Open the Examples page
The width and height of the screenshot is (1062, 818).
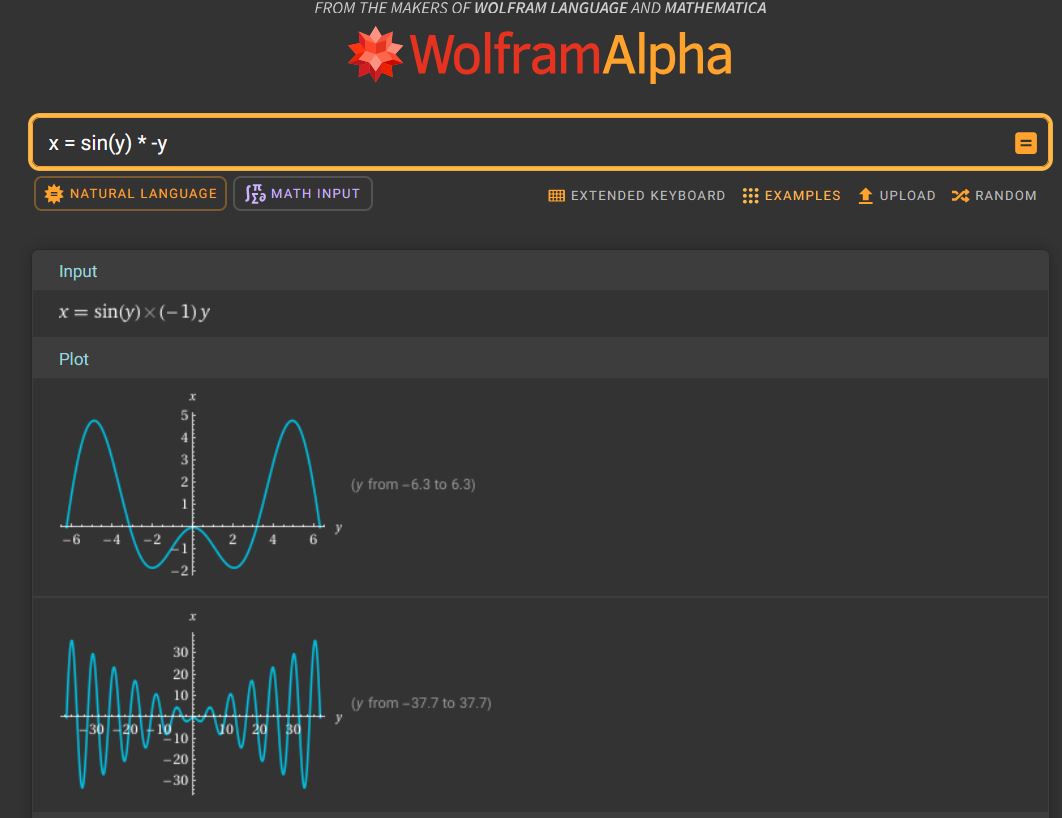click(791, 196)
